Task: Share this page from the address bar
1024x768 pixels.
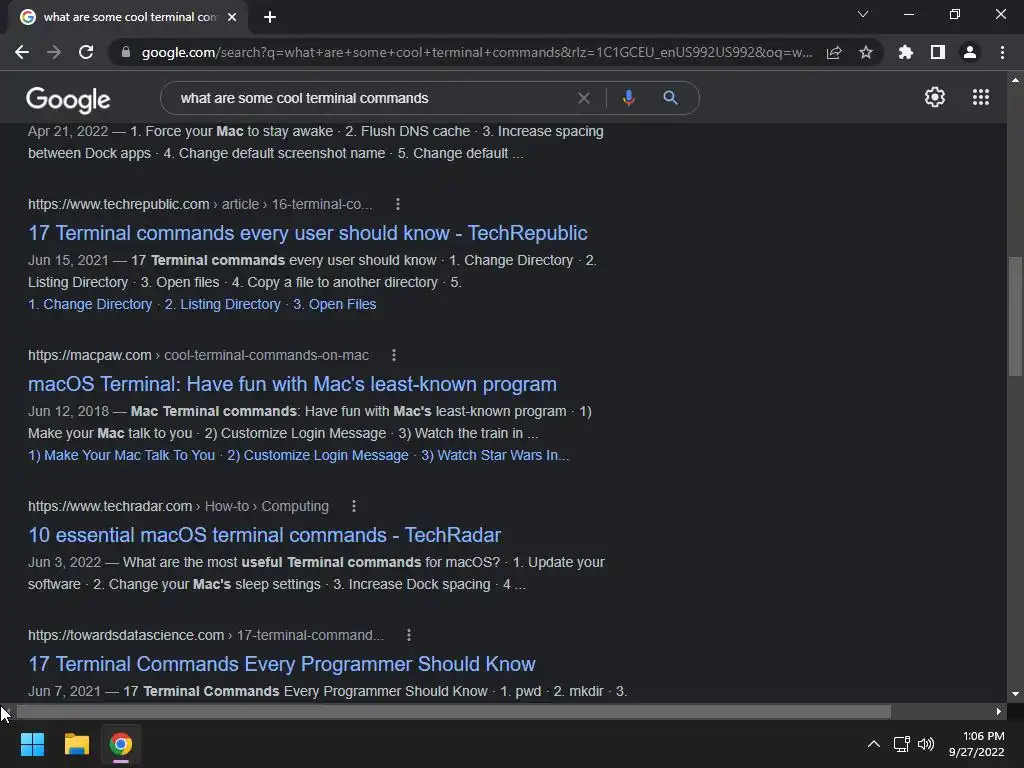Action: pyautogui.click(x=834, y=52)
